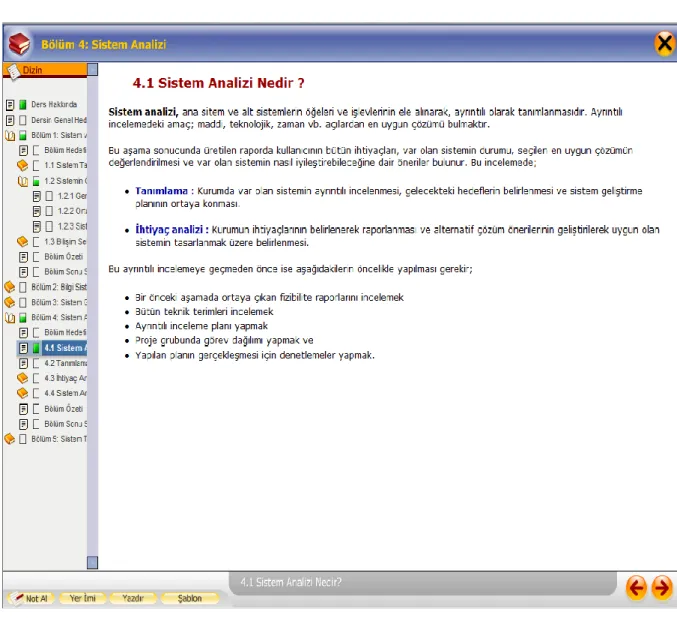The height and width of the screenshot is (618, 677).
Task: Expand the Bölüm 3 closed book node
Action: pyautogui.click(x=9, y=302)
